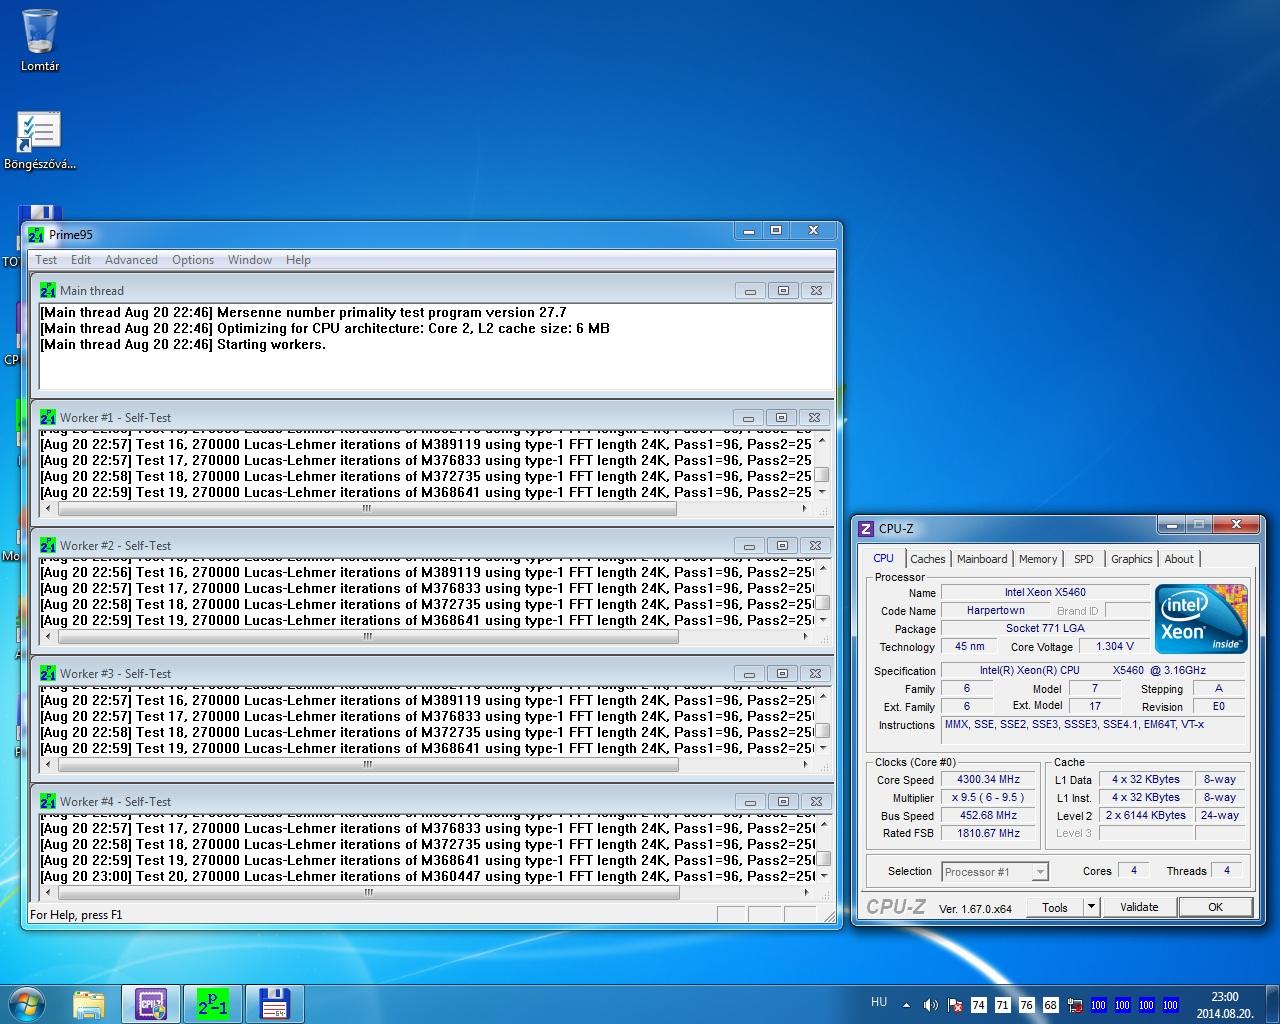Minimize the Main thread child window
Screen dimensions: 1280x1024
(x=749, y=291)
